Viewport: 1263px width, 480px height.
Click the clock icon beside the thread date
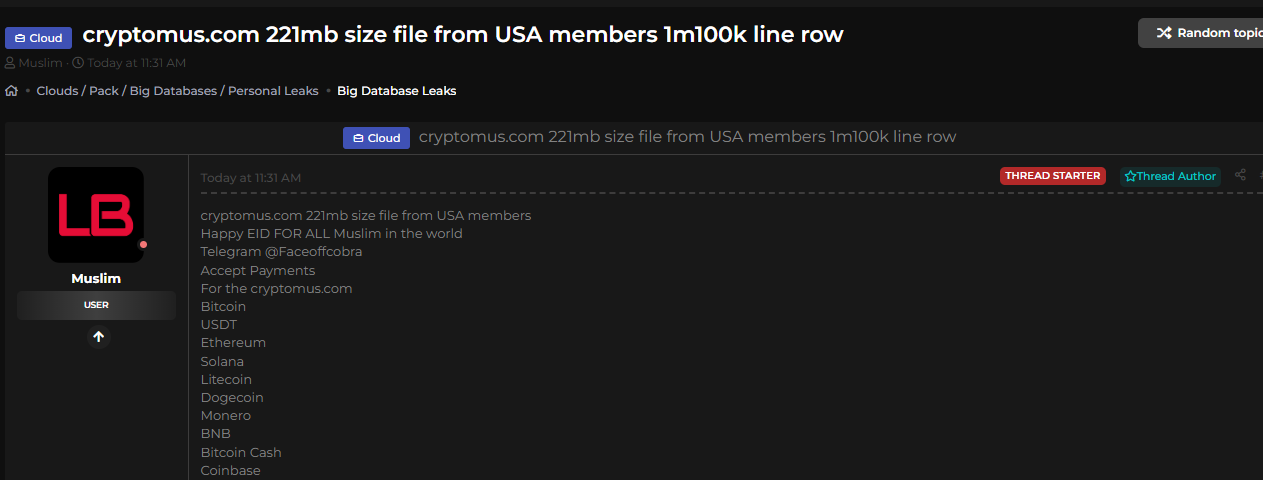point(78,63)
